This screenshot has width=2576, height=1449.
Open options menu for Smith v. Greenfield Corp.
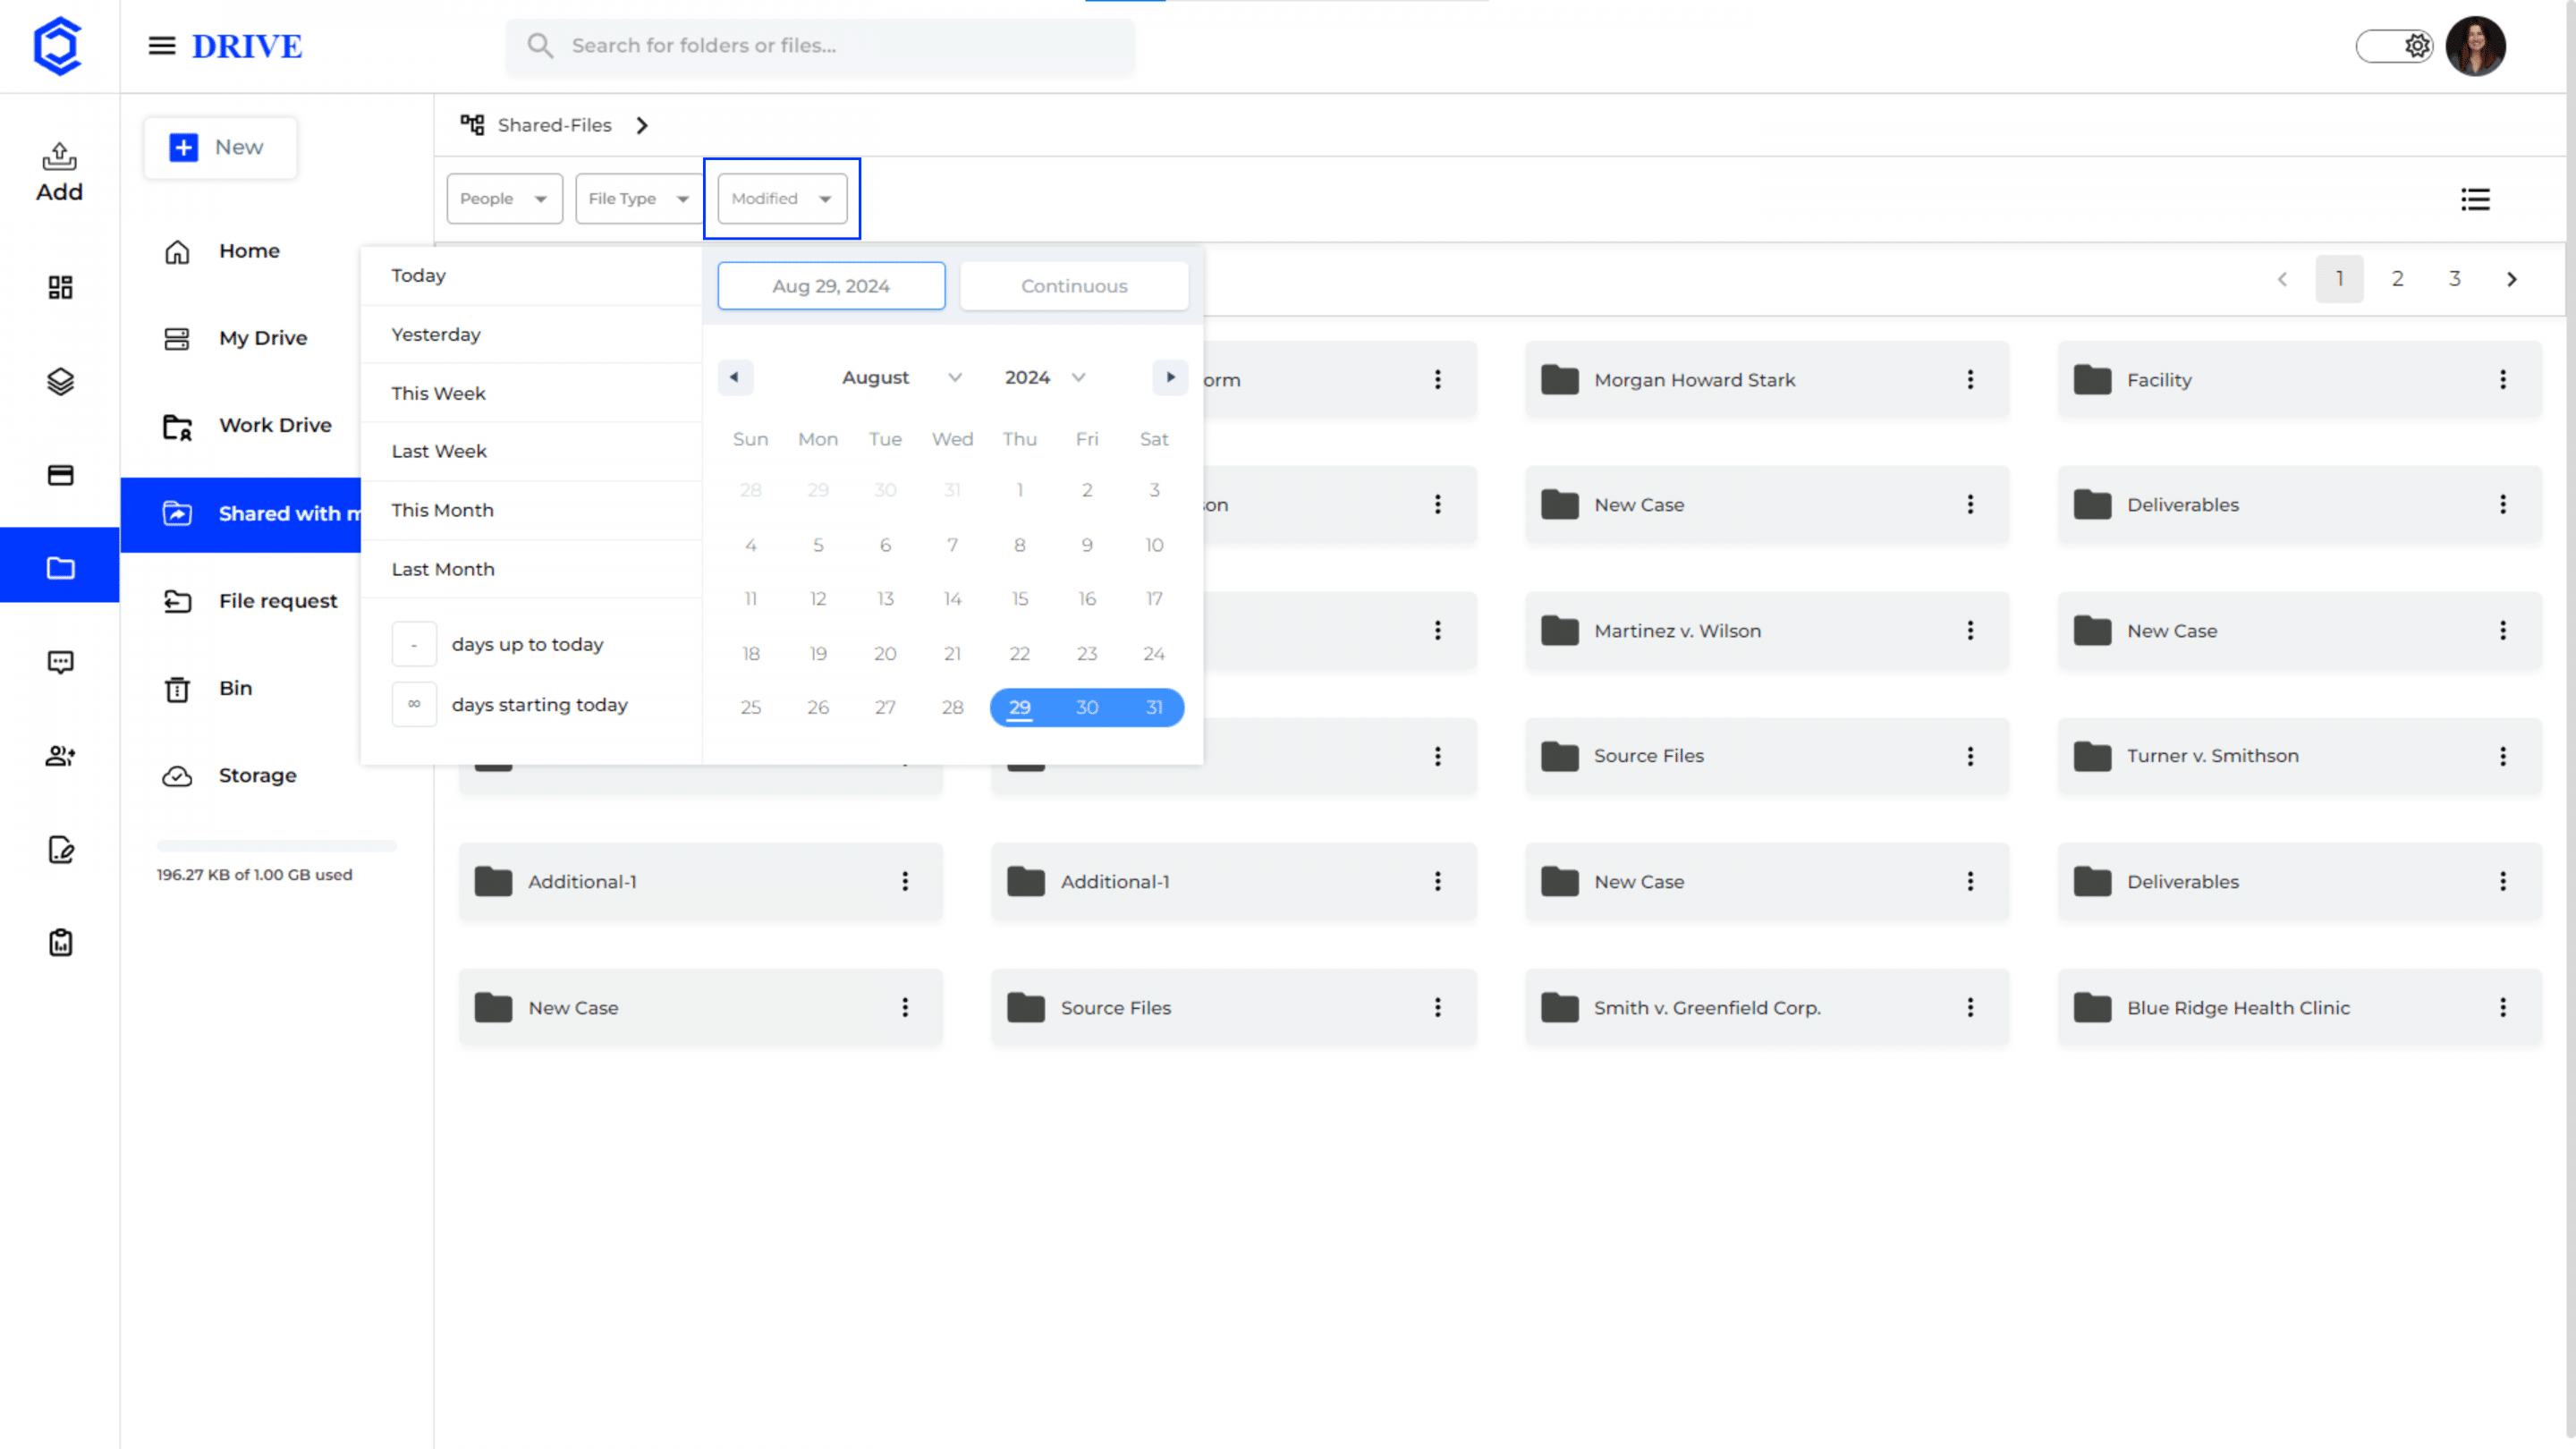pyautogui.click(x=1970, y=1007)
